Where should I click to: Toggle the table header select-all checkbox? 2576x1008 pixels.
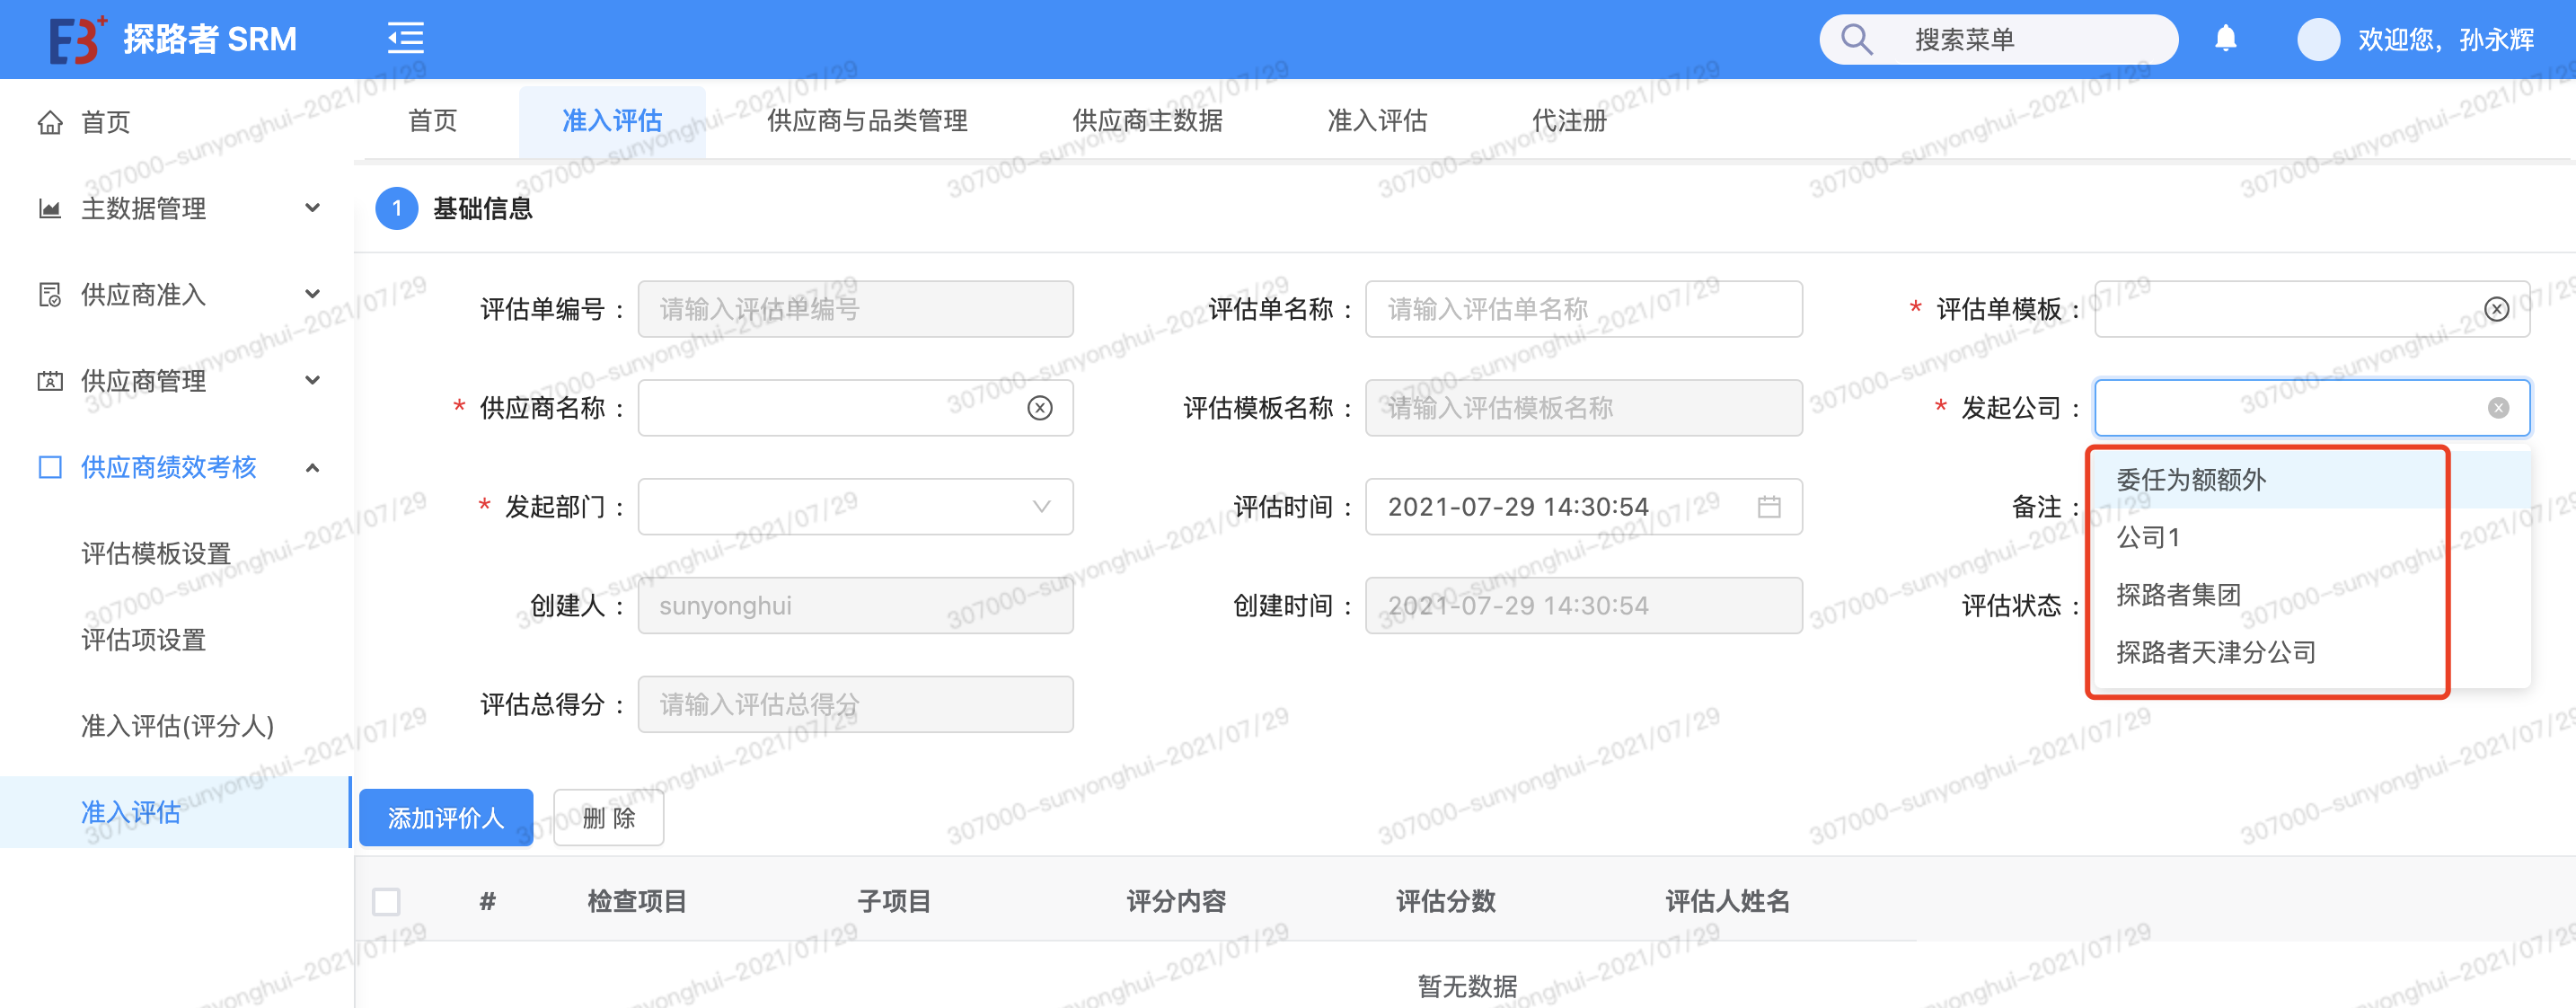coord(386,901)
